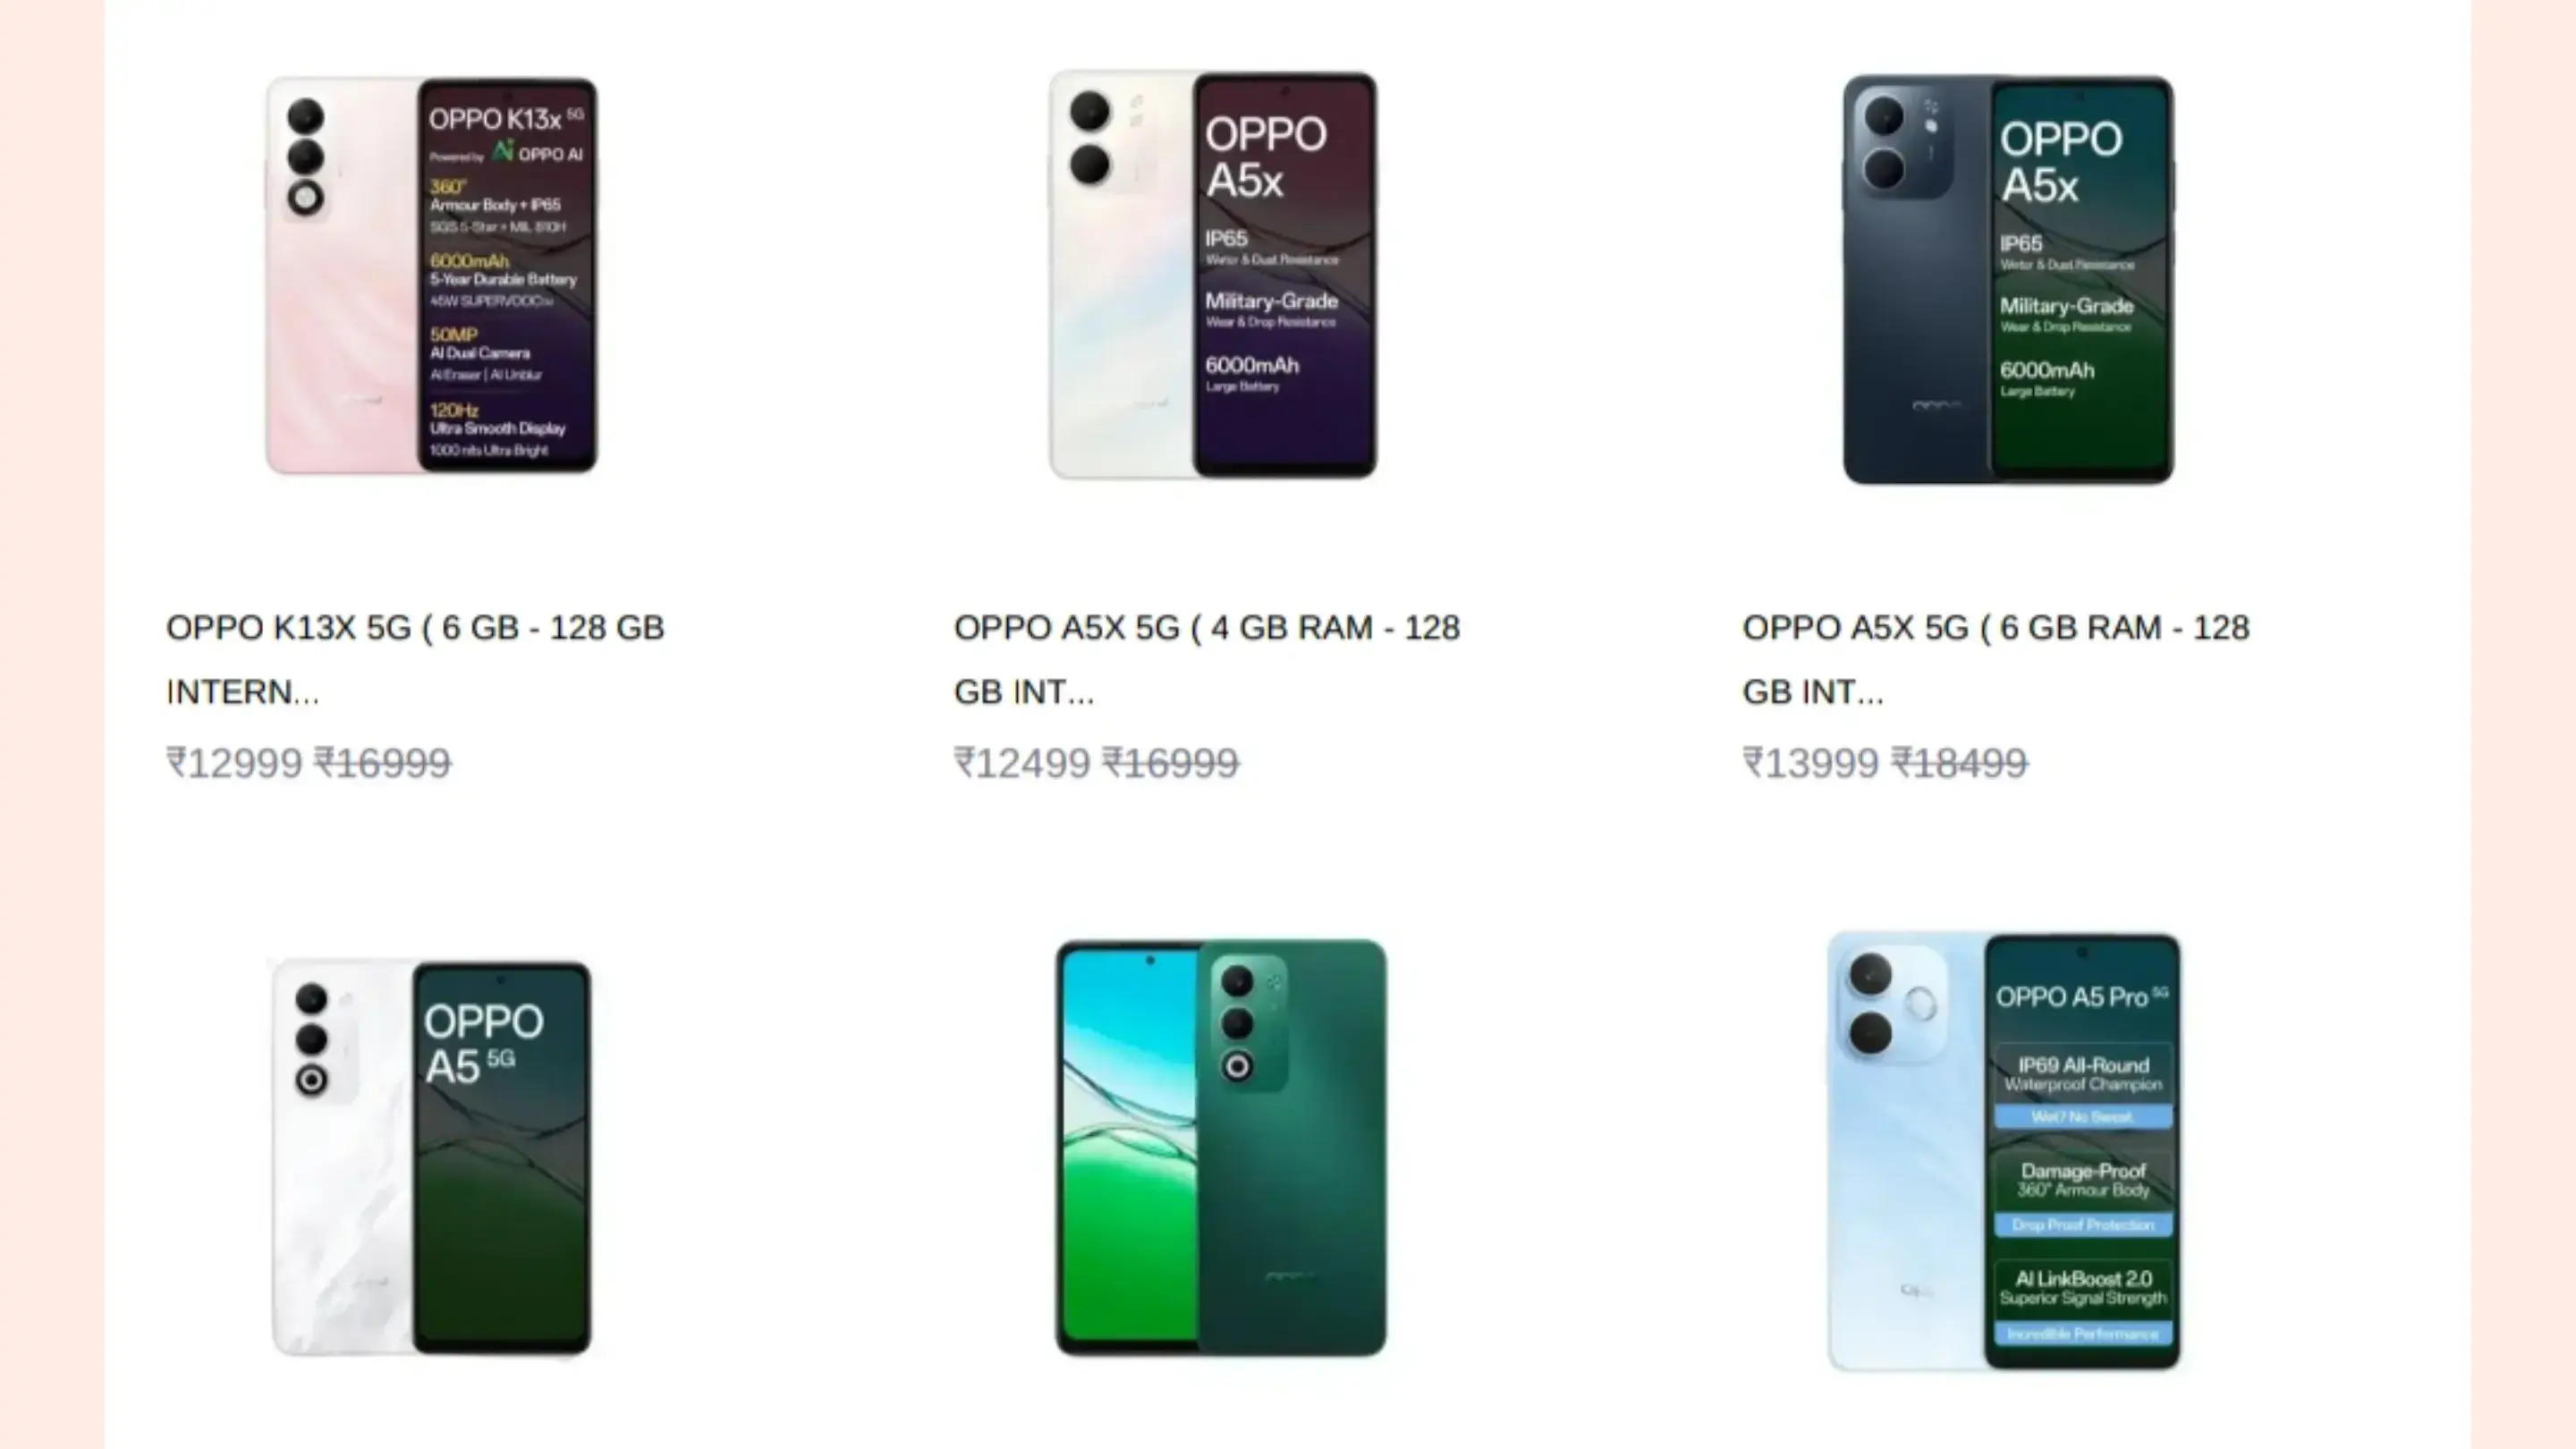The image size is (2576, 1449).
Task: Click the pink back panel of the K13x
Action: click(342, 275)
